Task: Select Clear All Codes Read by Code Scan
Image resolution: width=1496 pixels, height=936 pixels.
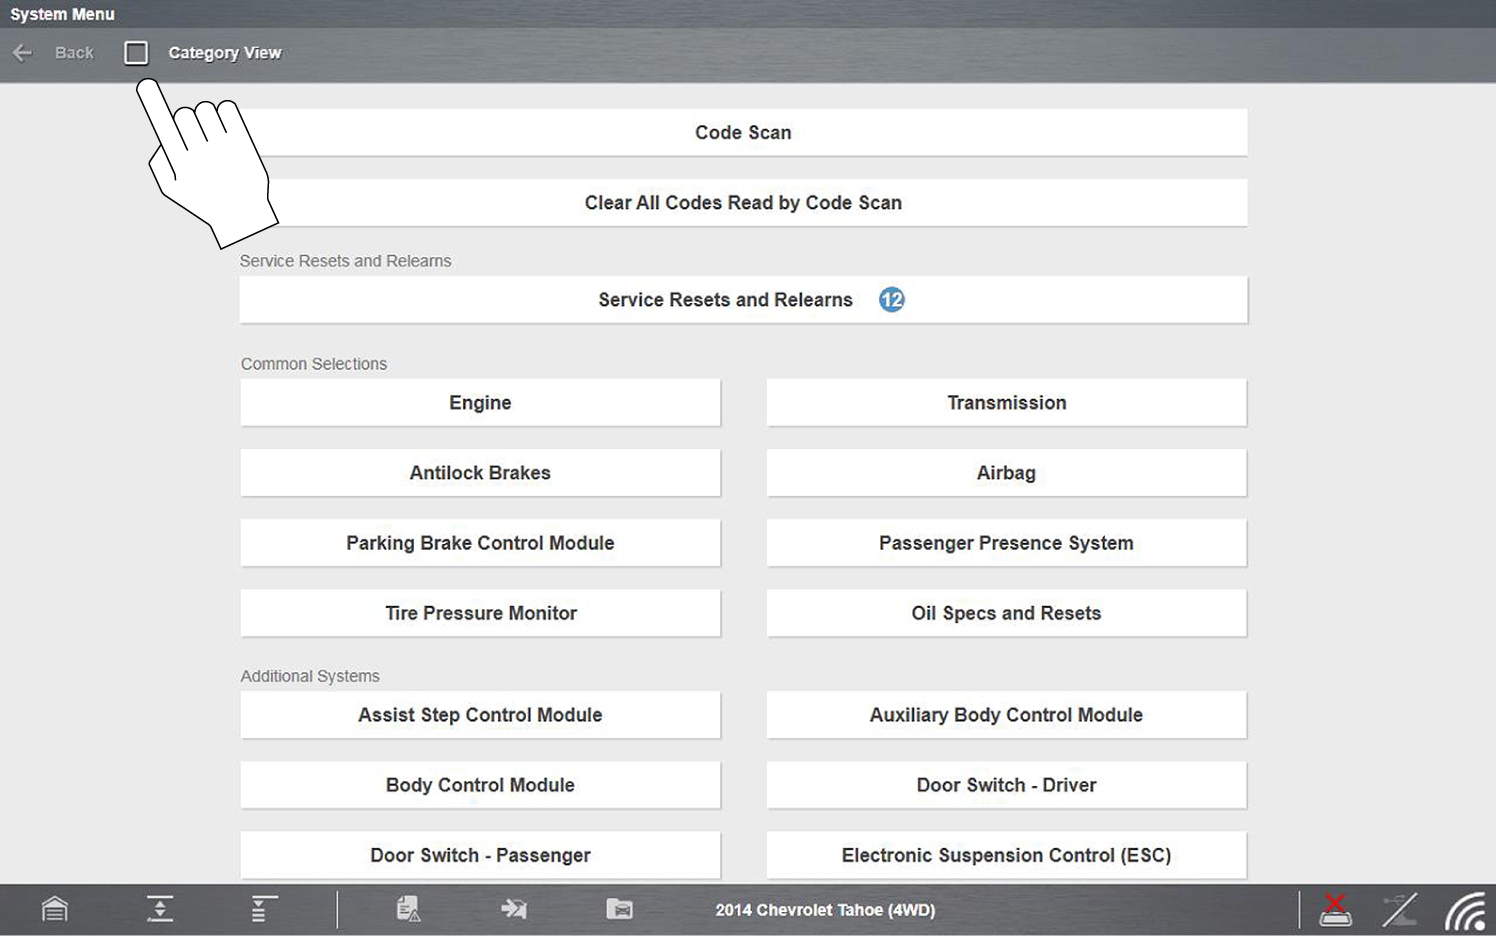Action: click(743, 203)
